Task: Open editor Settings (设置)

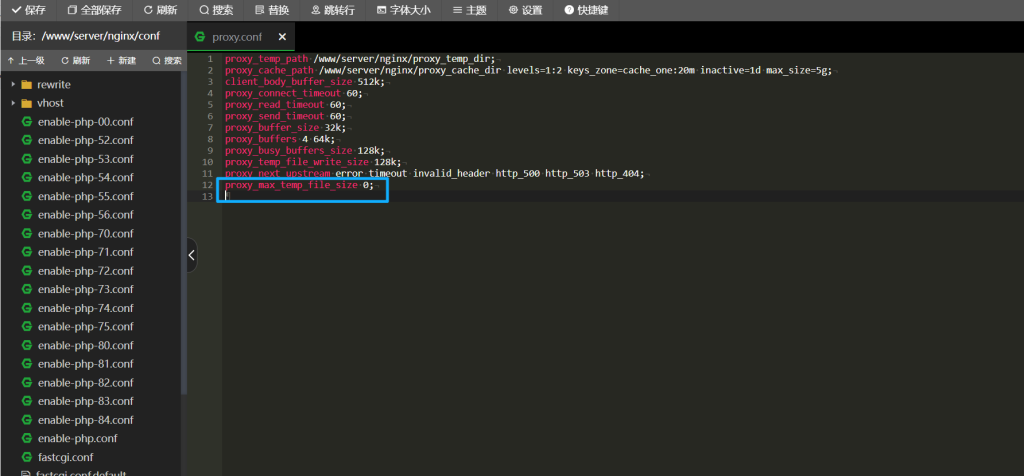Action: [x=525, y=10]
